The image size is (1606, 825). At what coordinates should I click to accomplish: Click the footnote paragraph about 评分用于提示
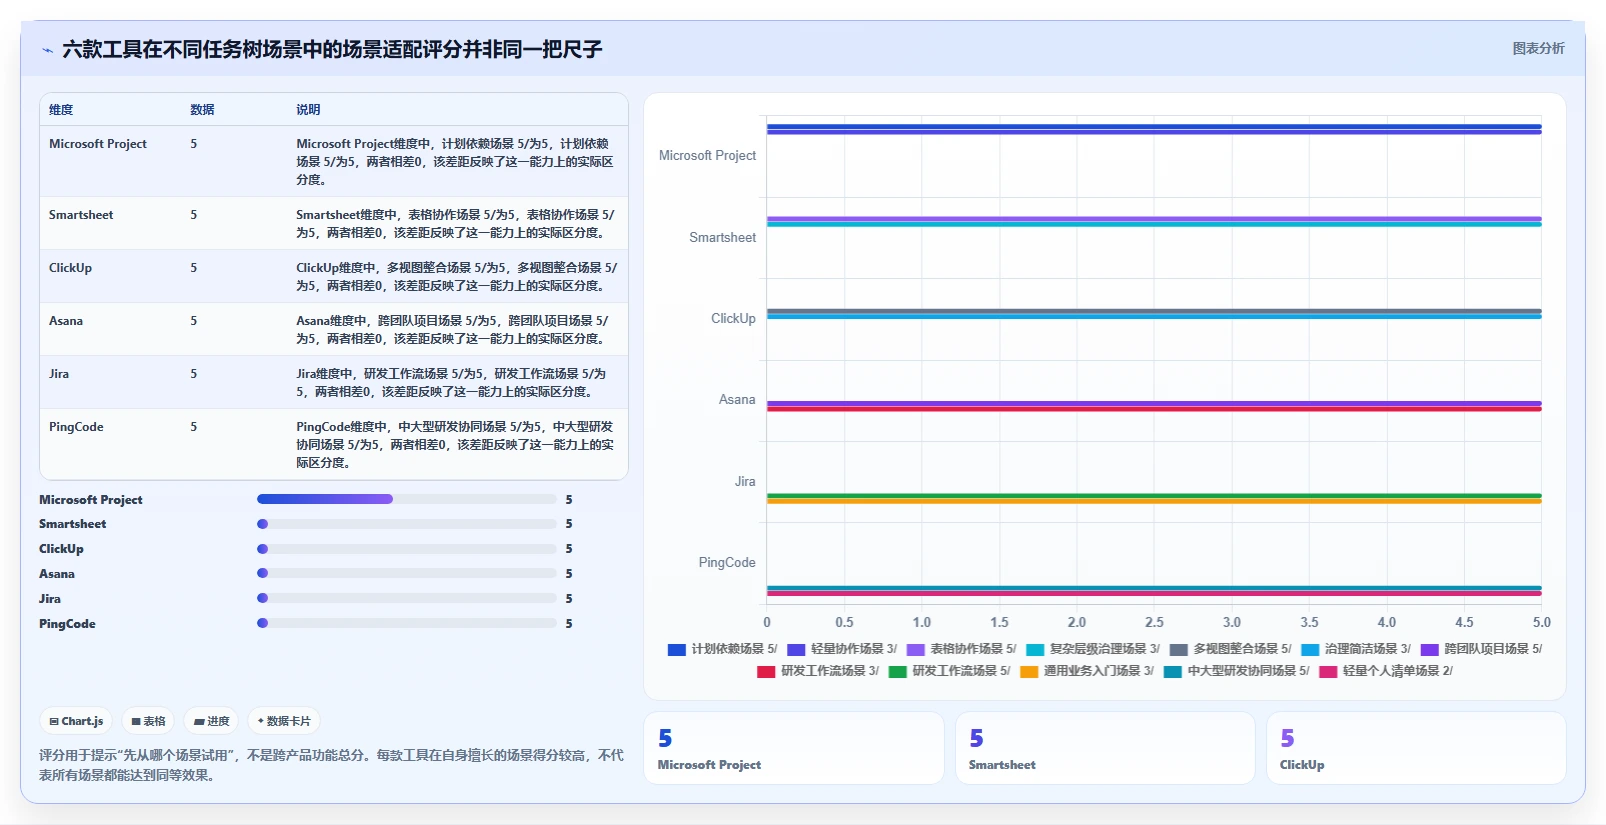(331, 765)
